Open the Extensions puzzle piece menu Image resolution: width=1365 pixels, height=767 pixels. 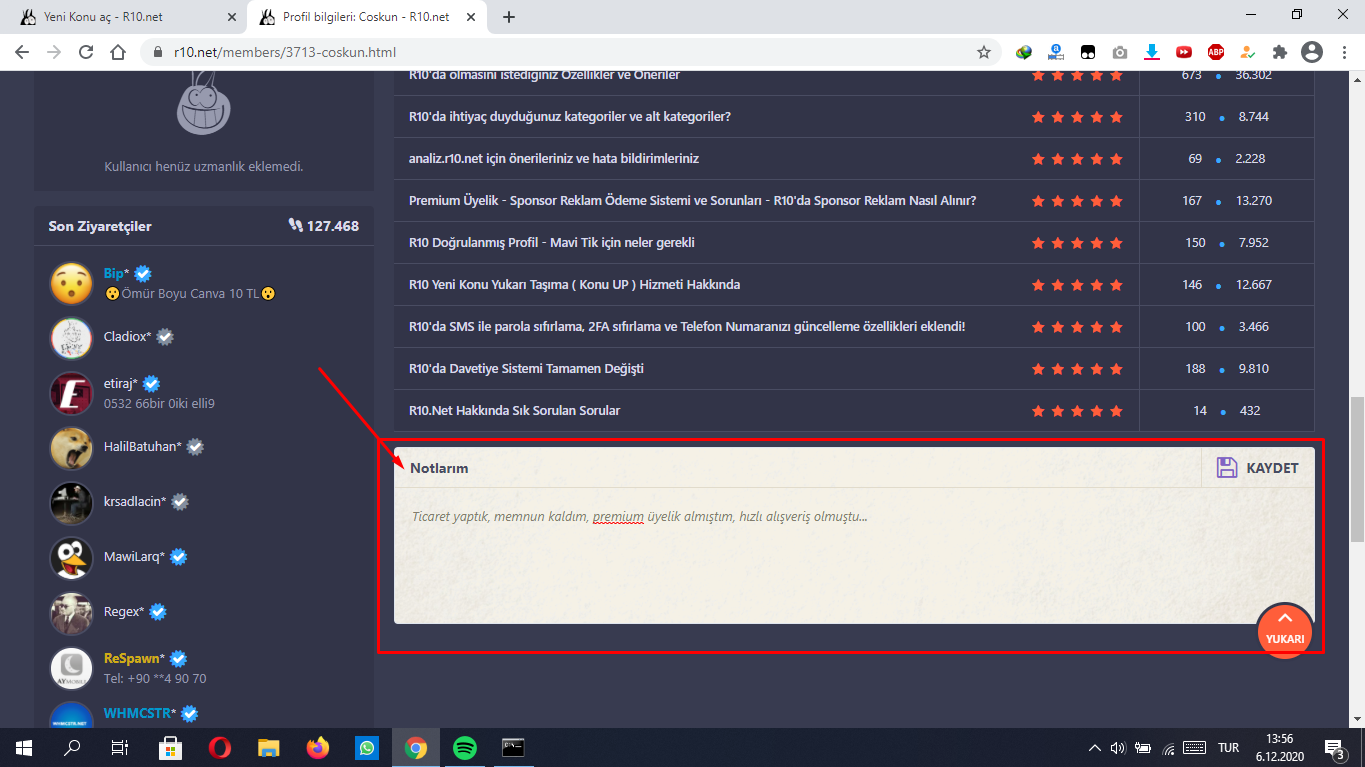tap(1279, 52)
